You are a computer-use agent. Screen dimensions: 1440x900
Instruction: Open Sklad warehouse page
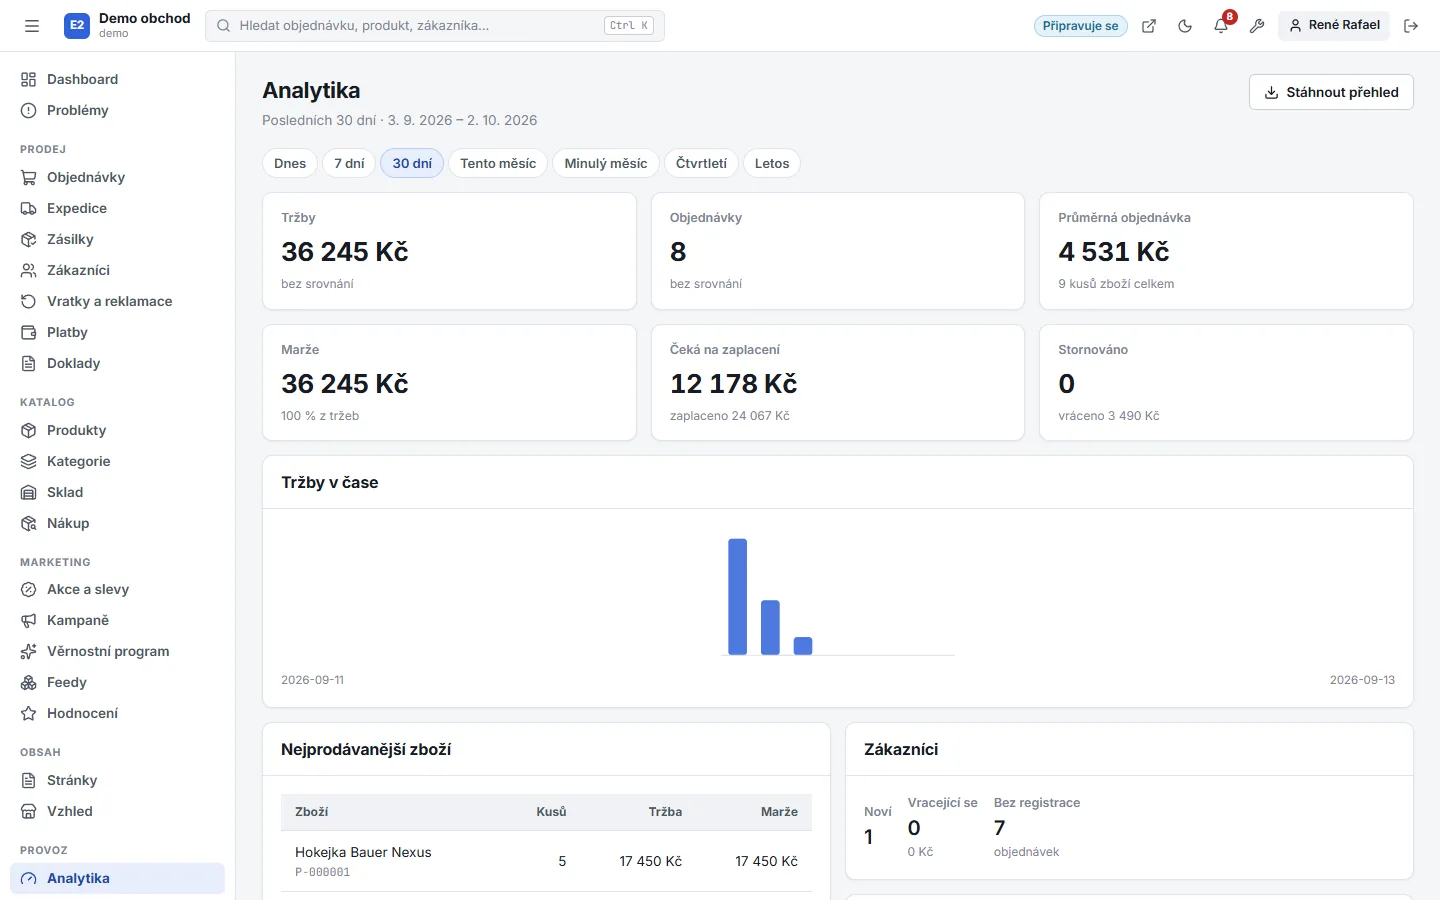pyautogui.click(x=117, y=492)
